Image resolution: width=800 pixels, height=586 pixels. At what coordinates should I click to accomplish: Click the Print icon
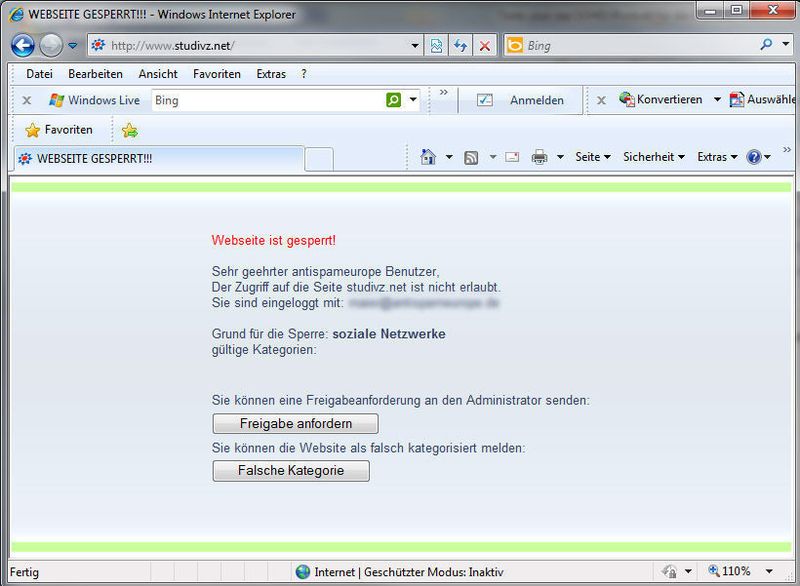tap(539, 157)
